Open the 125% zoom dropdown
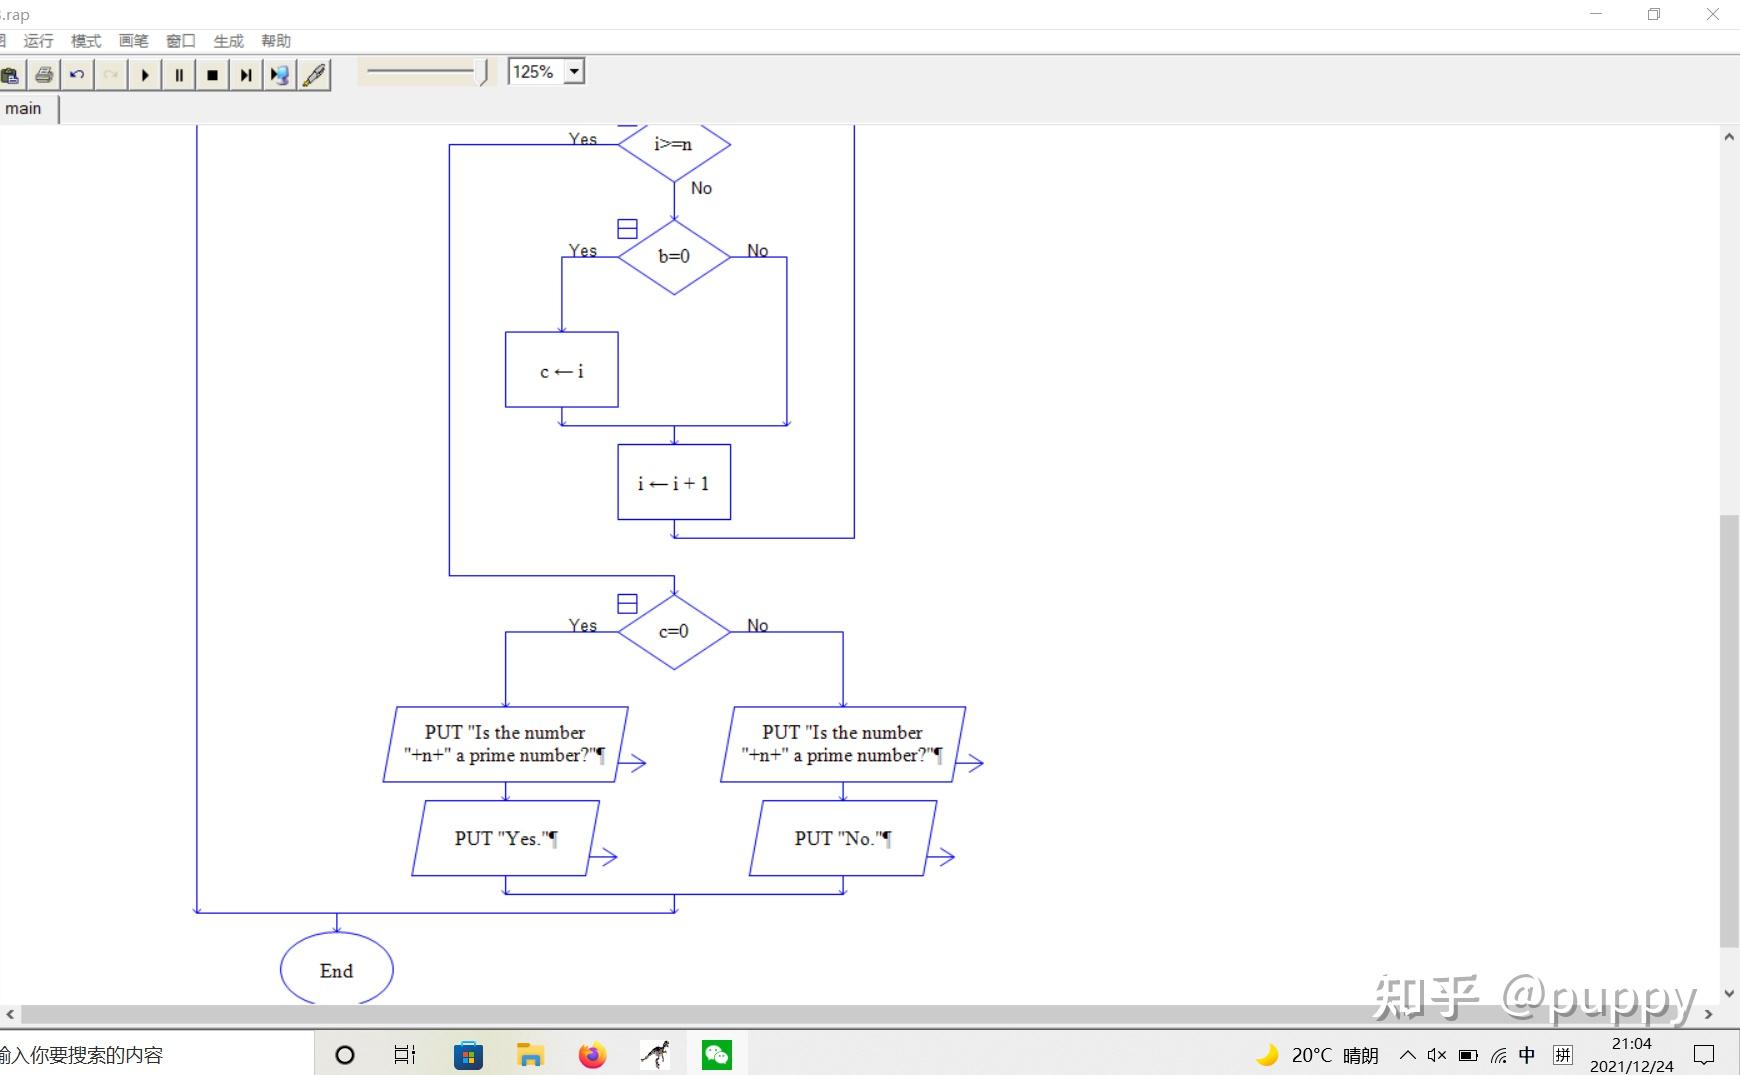Viewport: 1740px width, 1075px height. [574, 72]
